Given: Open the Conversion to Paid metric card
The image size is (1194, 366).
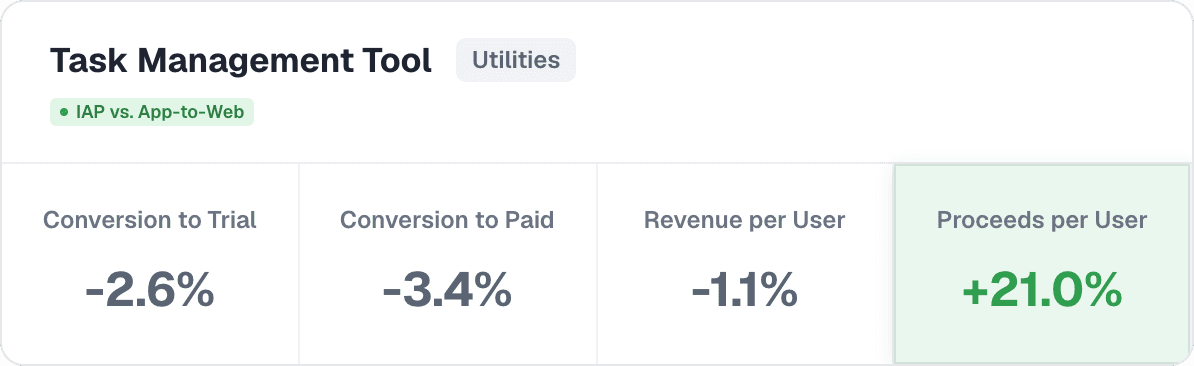Looking at the screenshot, I should pyautogui.click(x=448, y=263).
